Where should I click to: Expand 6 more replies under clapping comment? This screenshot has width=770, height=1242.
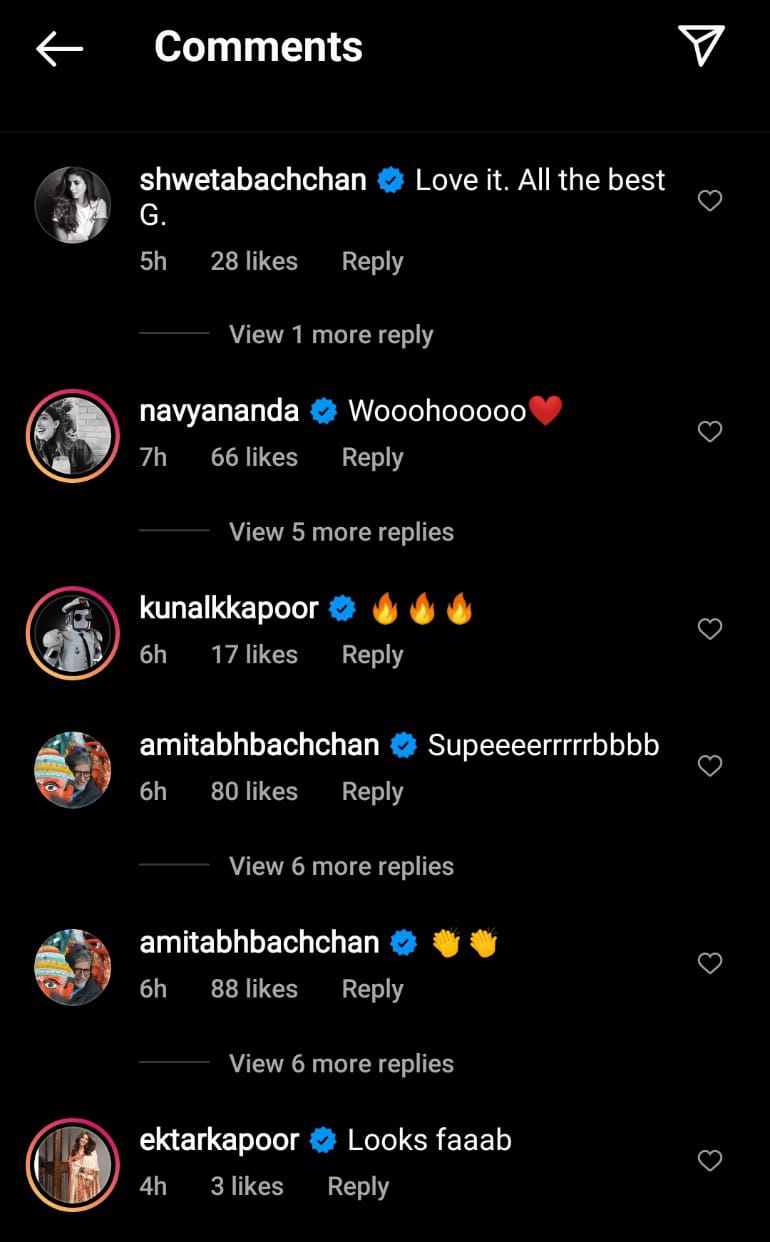(x=341, y=1064)
